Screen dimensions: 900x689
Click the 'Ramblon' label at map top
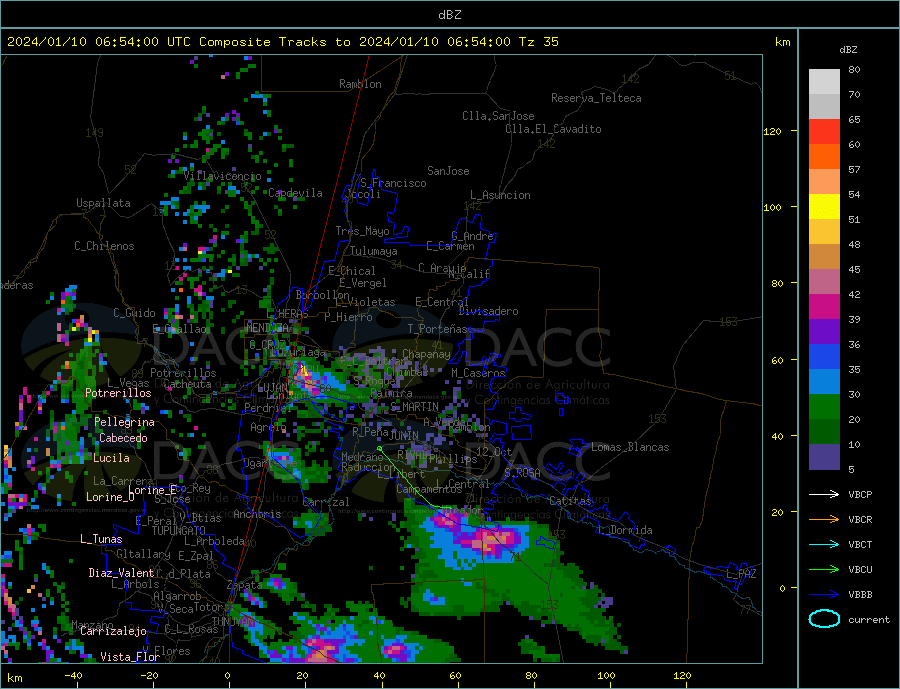360,84
